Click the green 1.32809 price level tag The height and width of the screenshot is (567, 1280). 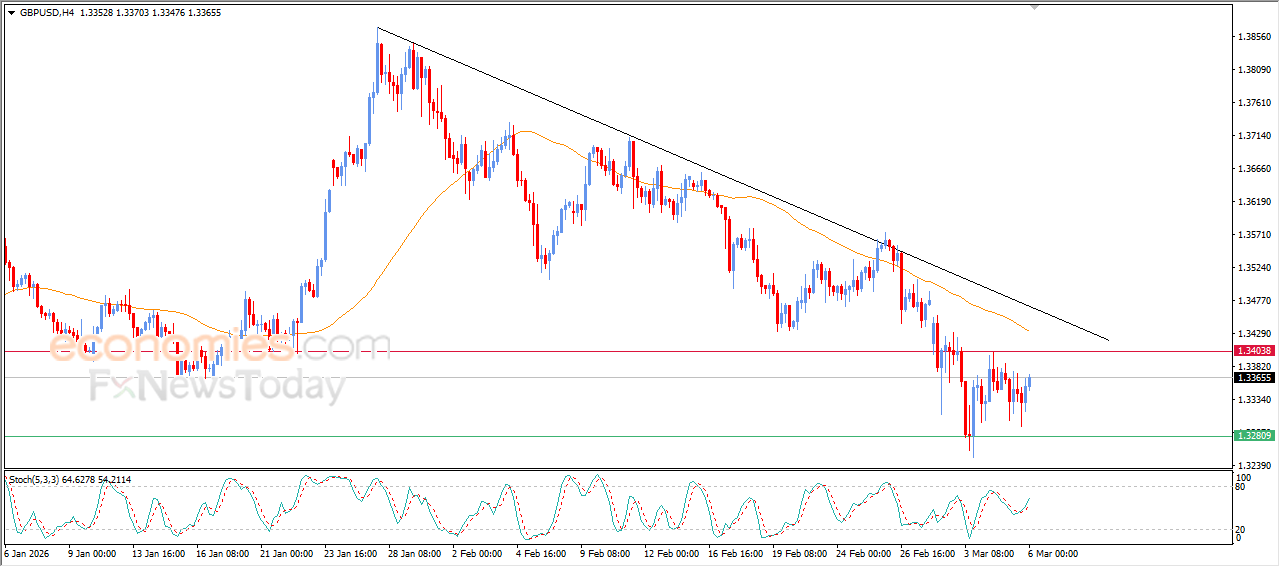pos(1253,436)
